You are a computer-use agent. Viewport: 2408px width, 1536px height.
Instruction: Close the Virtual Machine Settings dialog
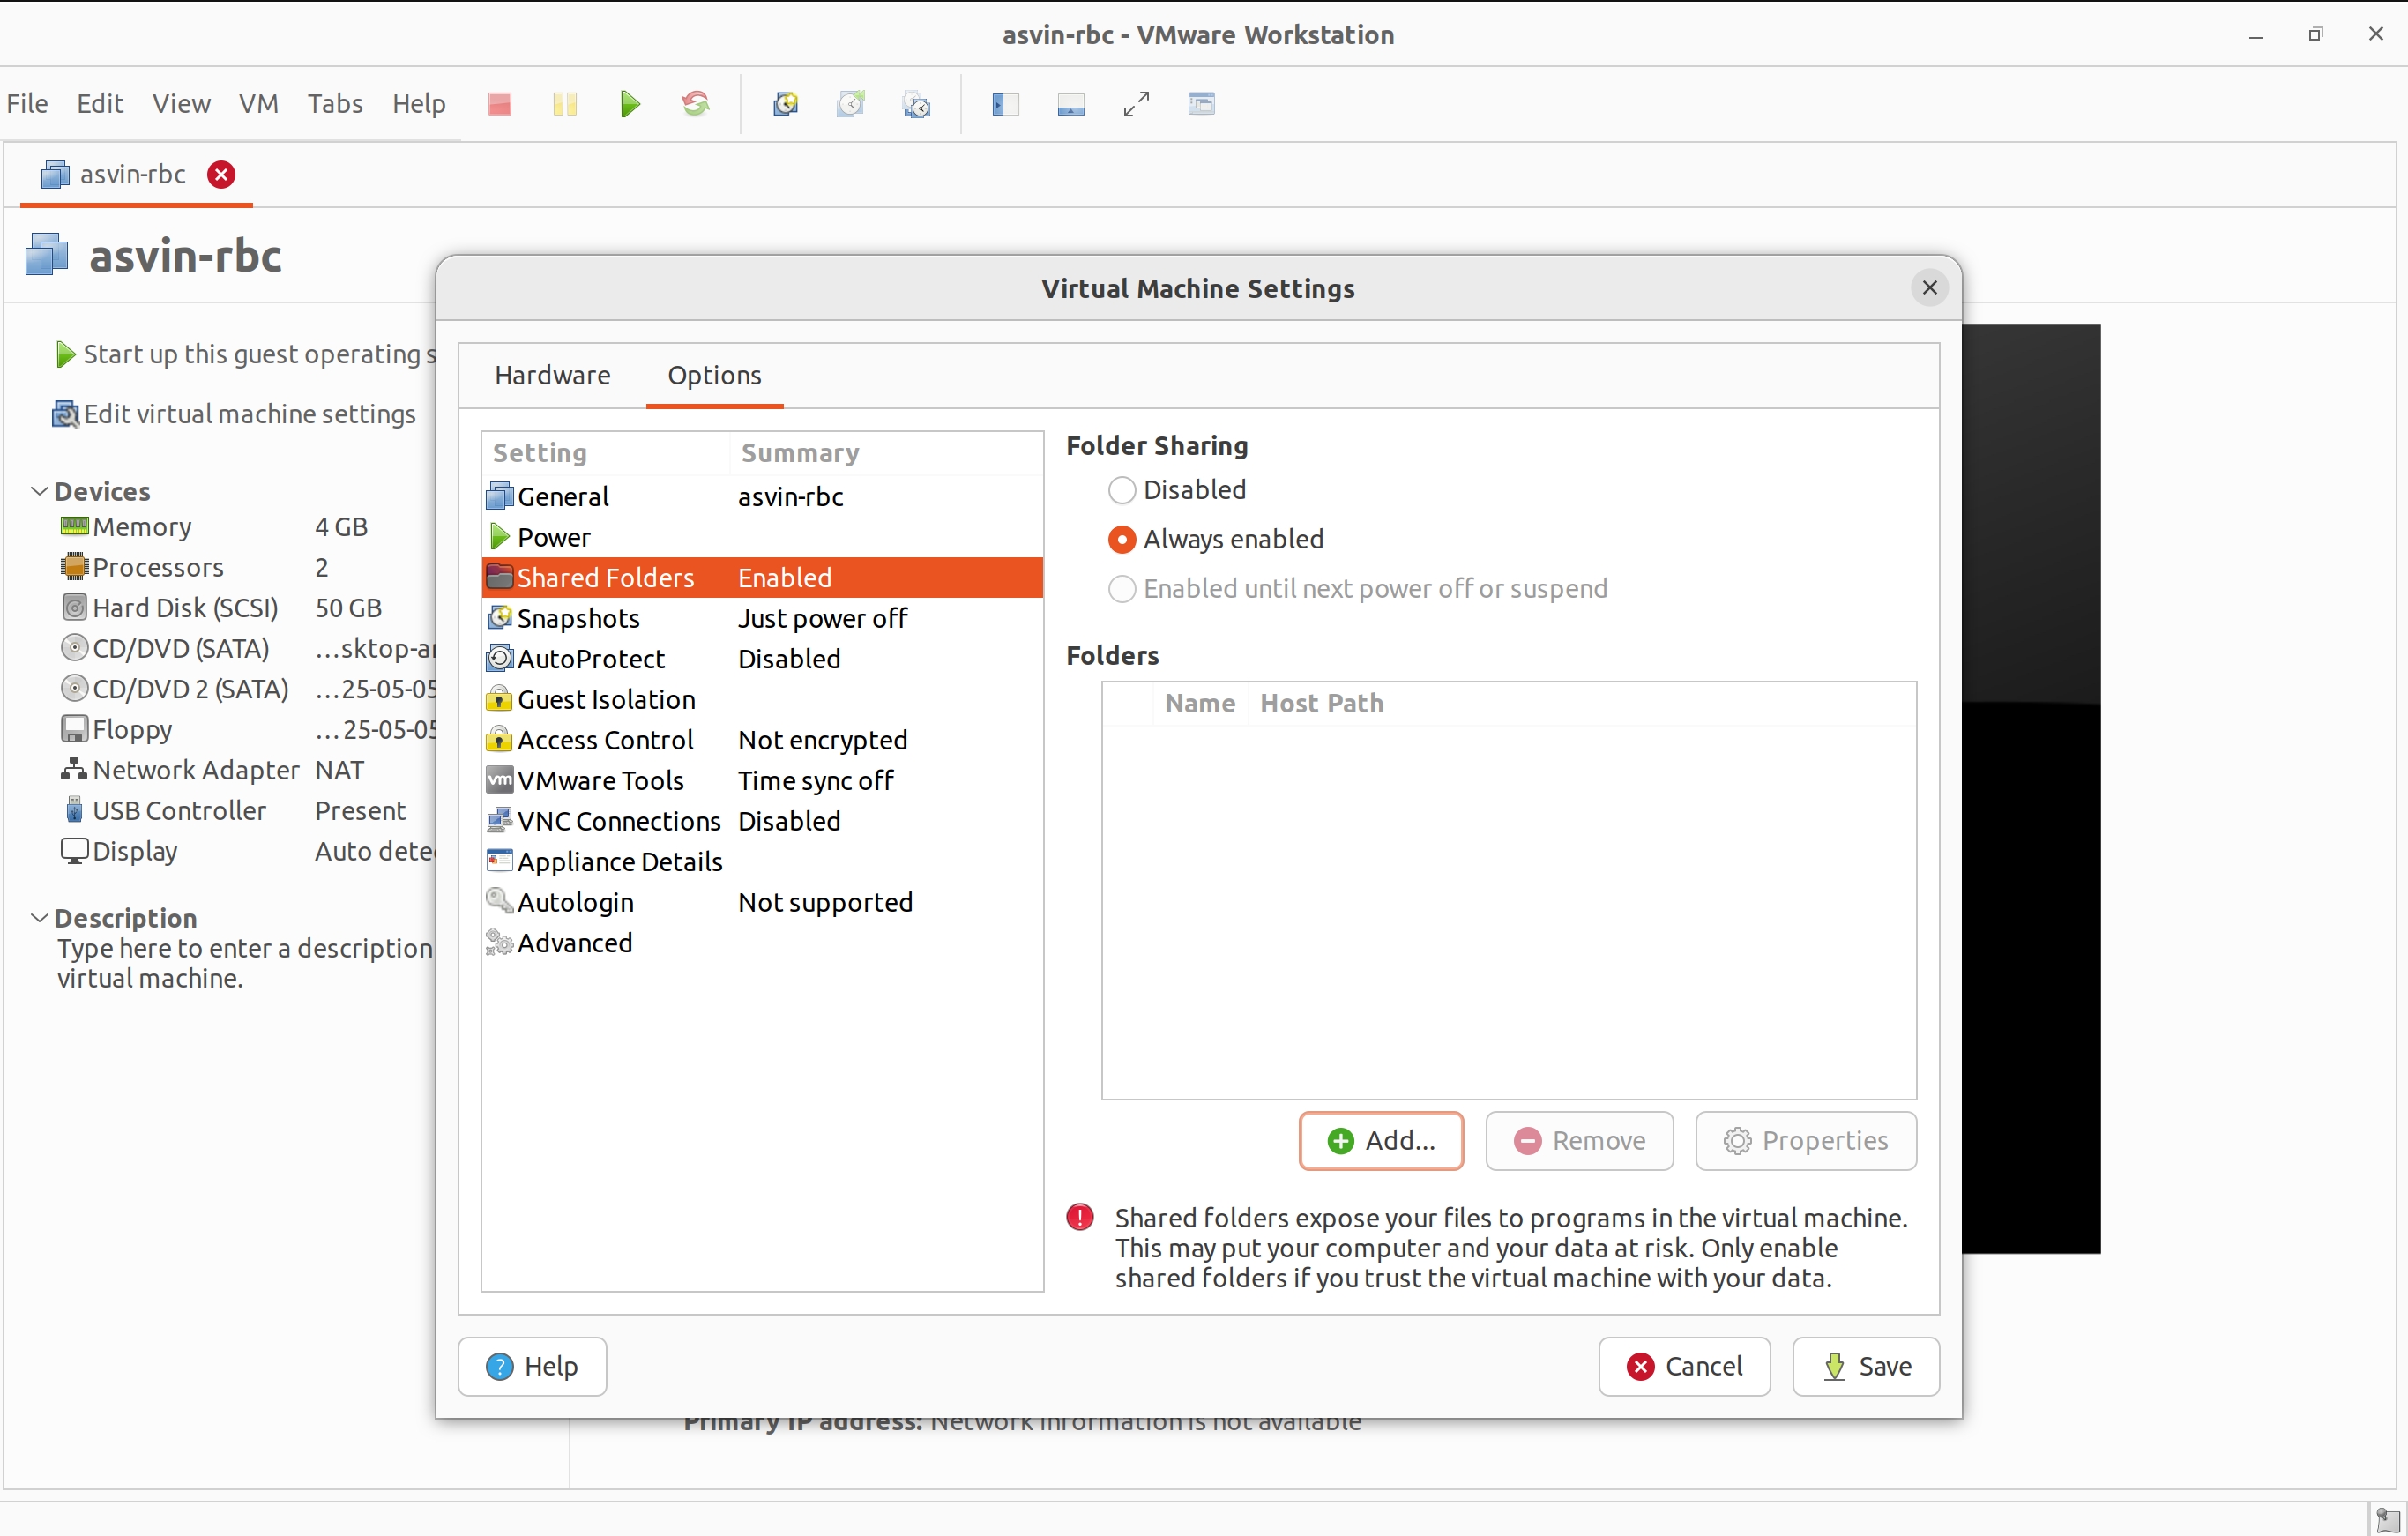[1929, 288]
